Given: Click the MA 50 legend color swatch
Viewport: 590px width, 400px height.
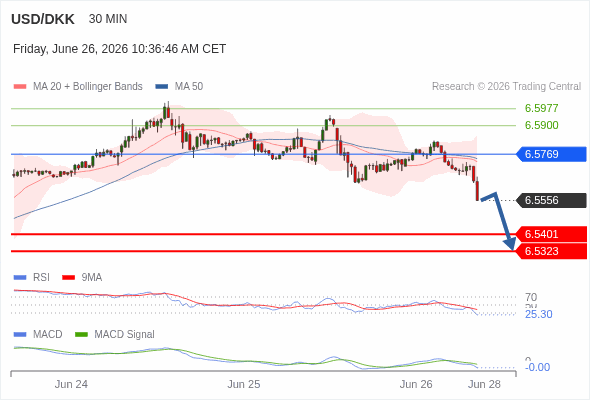Looking at the screenshot, I should [x=162, y=87].
